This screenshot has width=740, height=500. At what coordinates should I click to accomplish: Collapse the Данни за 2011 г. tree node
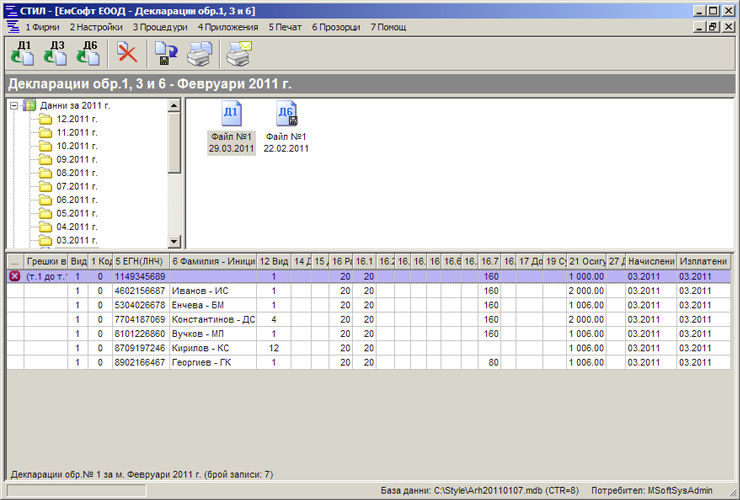(x=14, y=106)
